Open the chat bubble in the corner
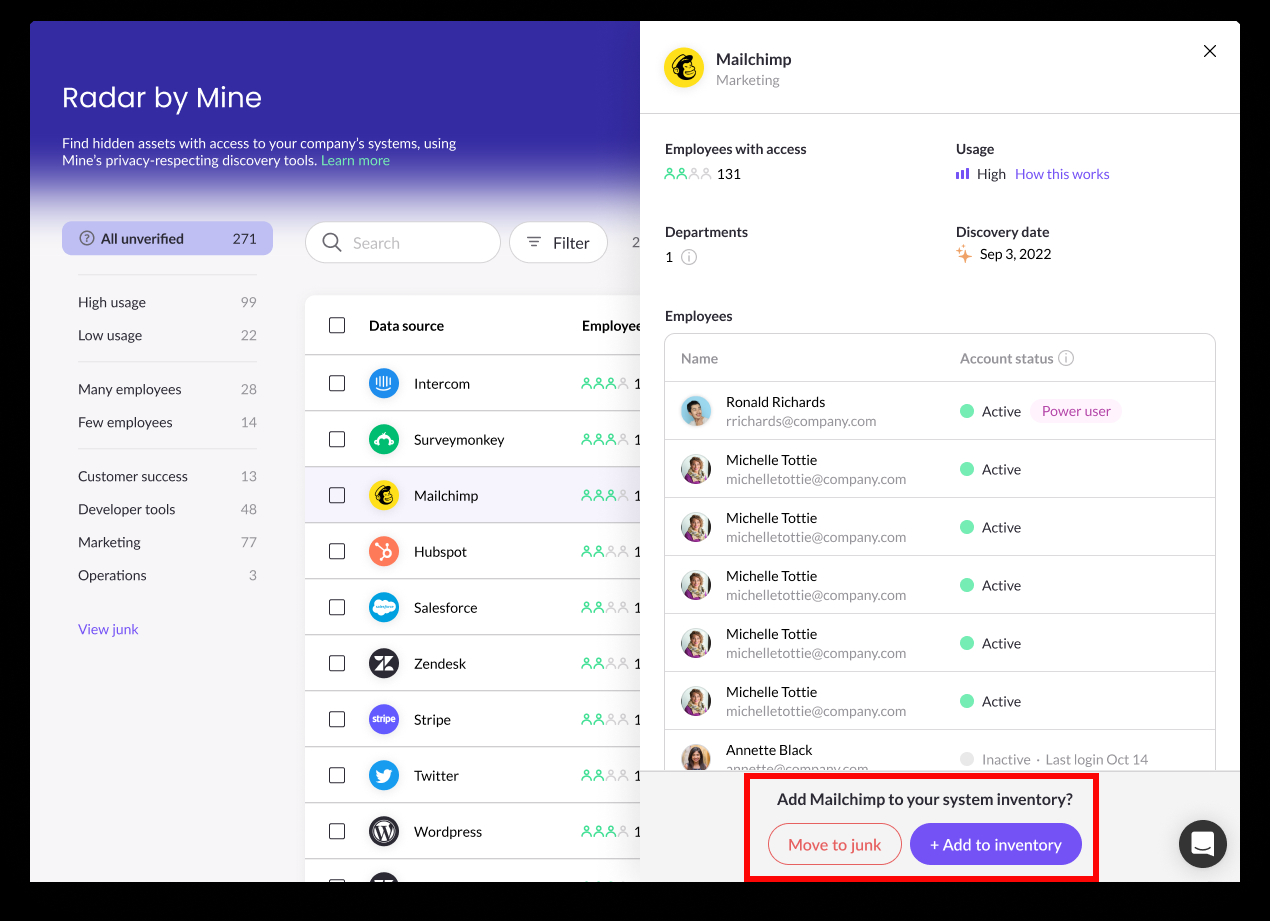 pyautogui.click(x=1202, y=844)
